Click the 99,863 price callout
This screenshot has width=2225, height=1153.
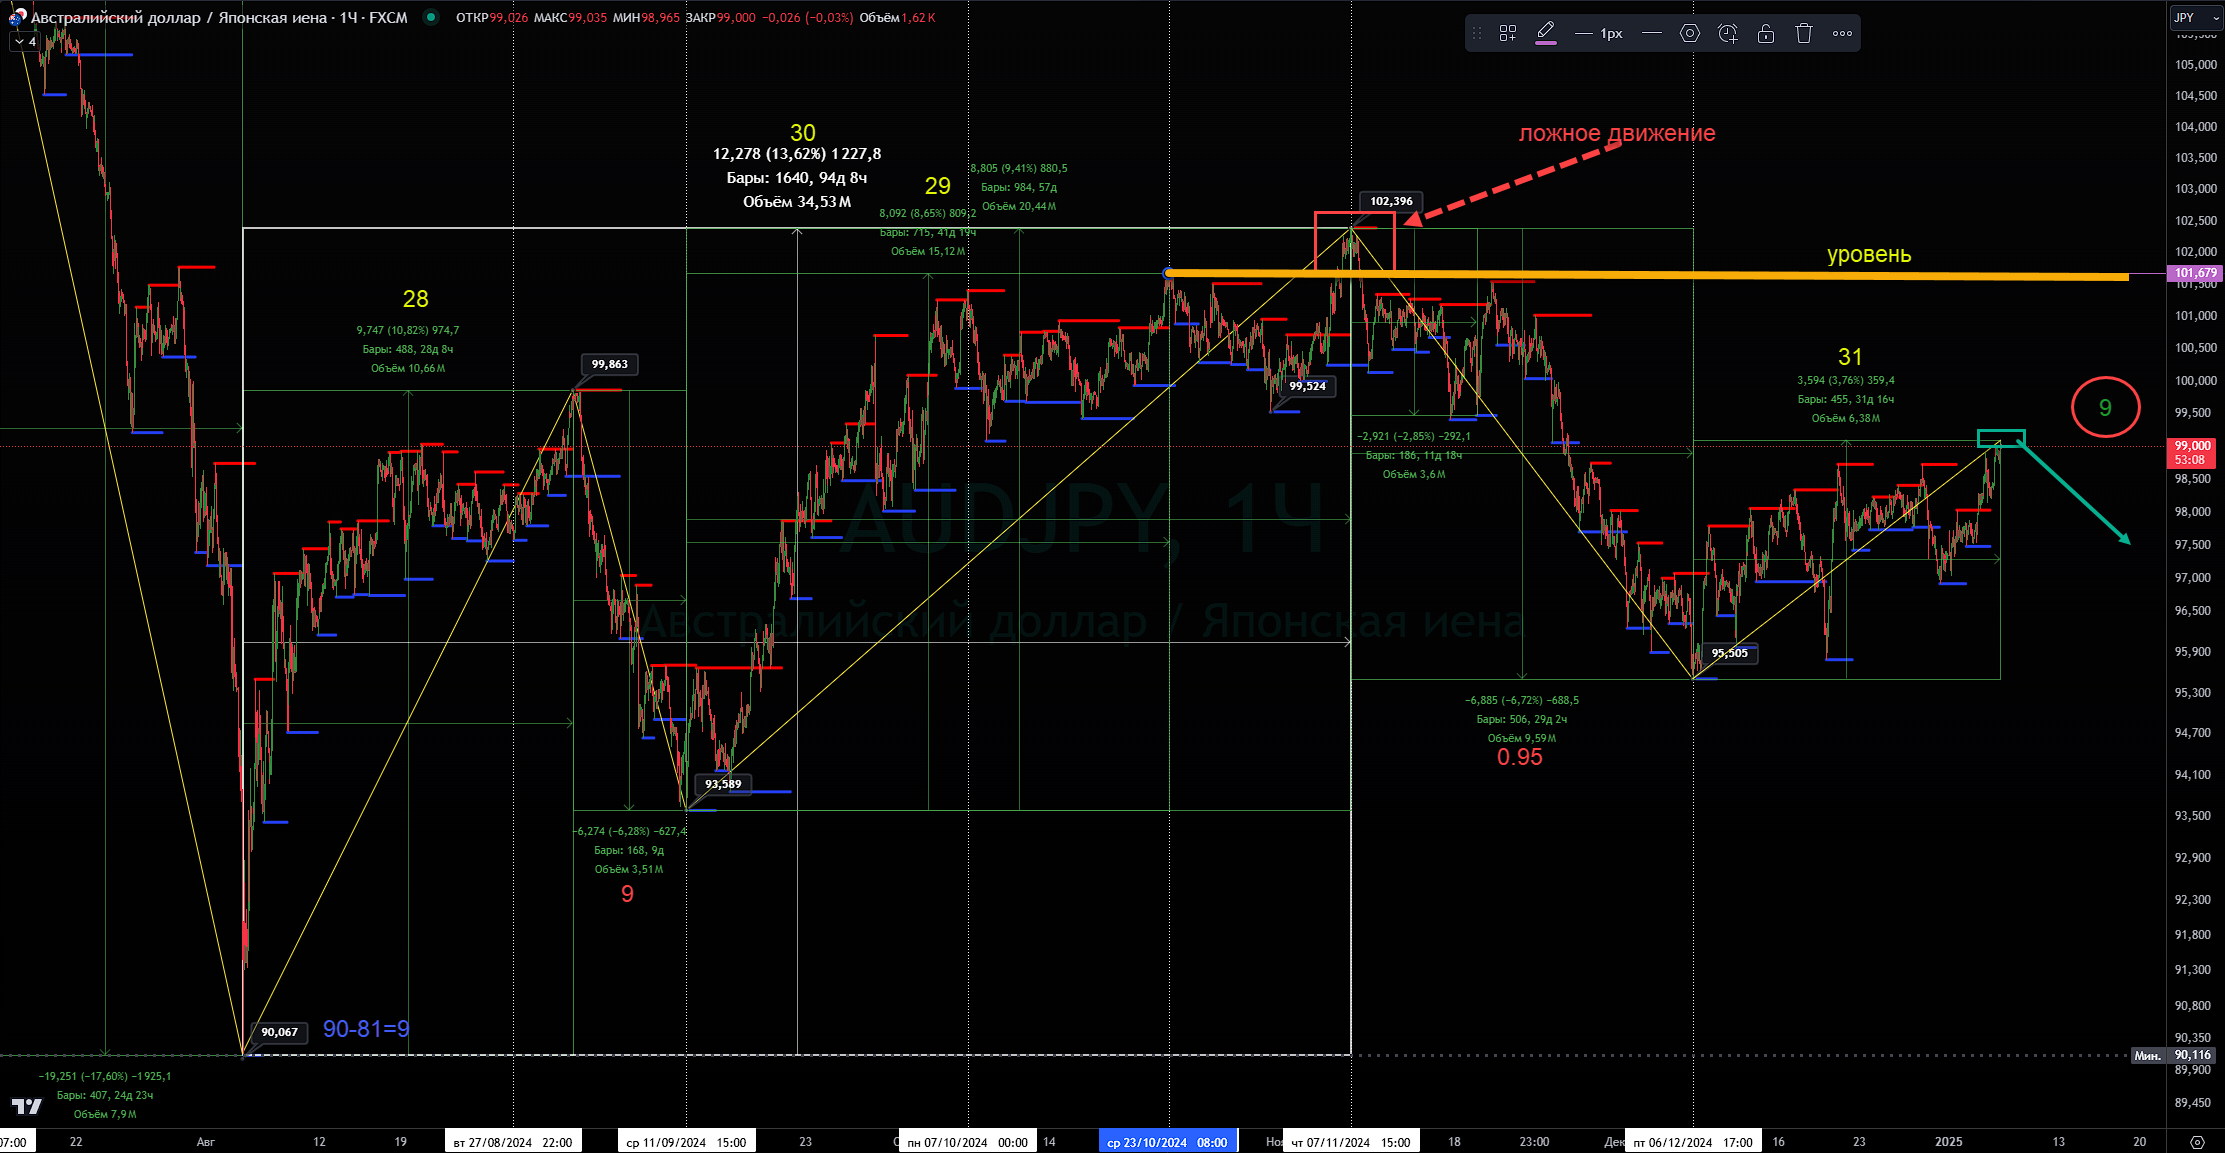pos(609,364)
